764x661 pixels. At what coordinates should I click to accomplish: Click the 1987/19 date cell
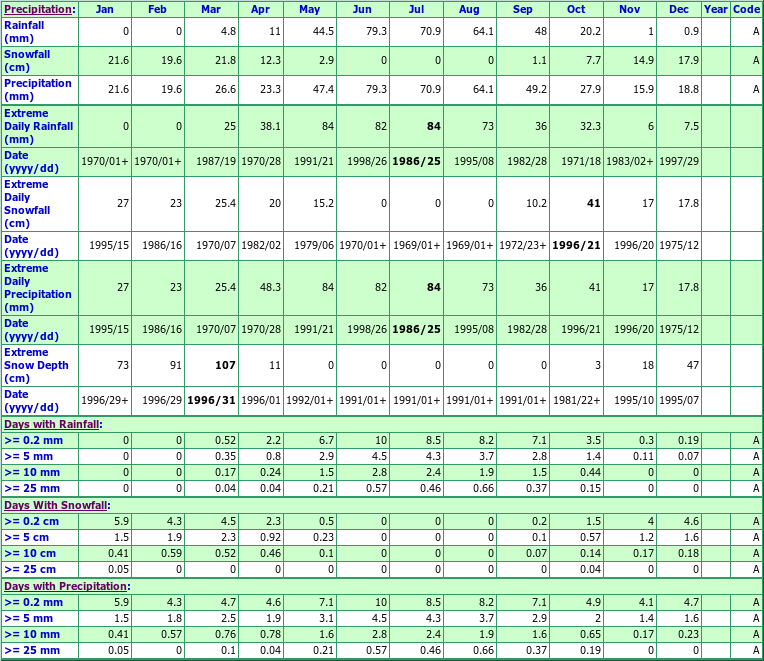[x=216, y=161]
